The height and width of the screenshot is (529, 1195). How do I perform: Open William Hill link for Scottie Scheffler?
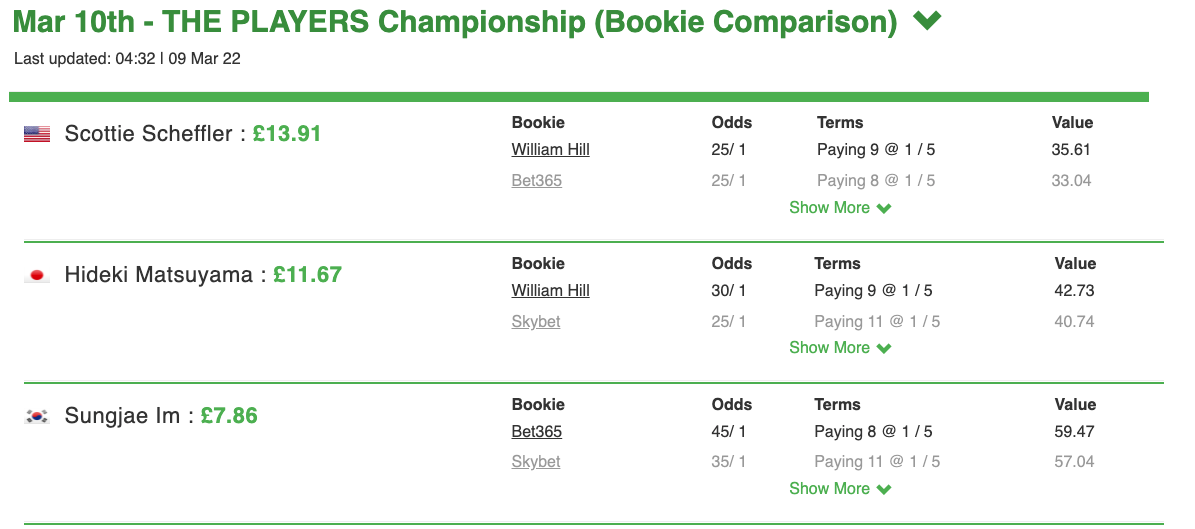pos(550,149)
